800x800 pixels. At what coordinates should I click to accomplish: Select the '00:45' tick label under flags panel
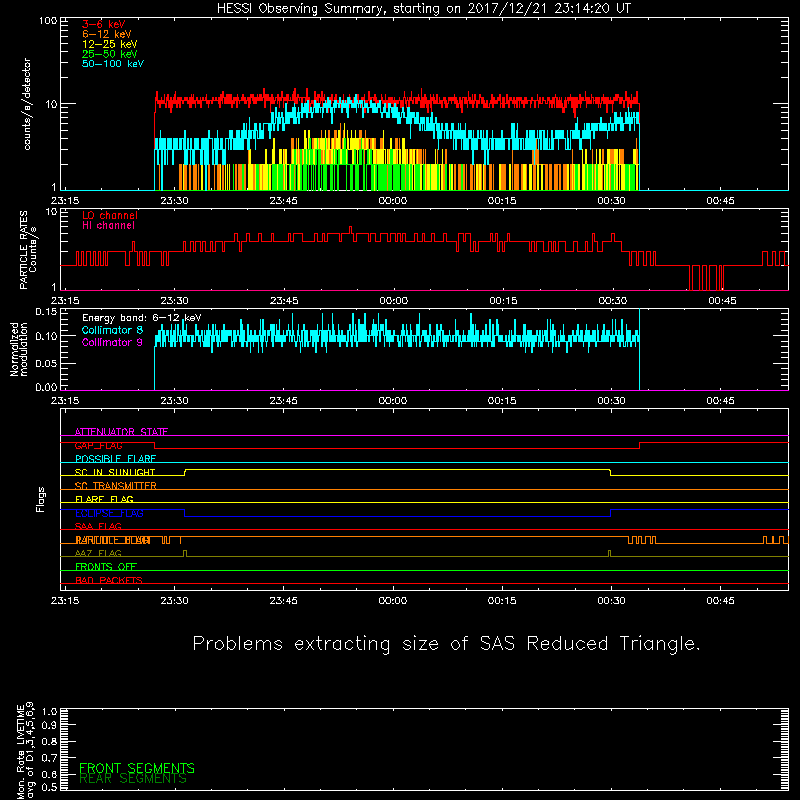coord(720,601)
